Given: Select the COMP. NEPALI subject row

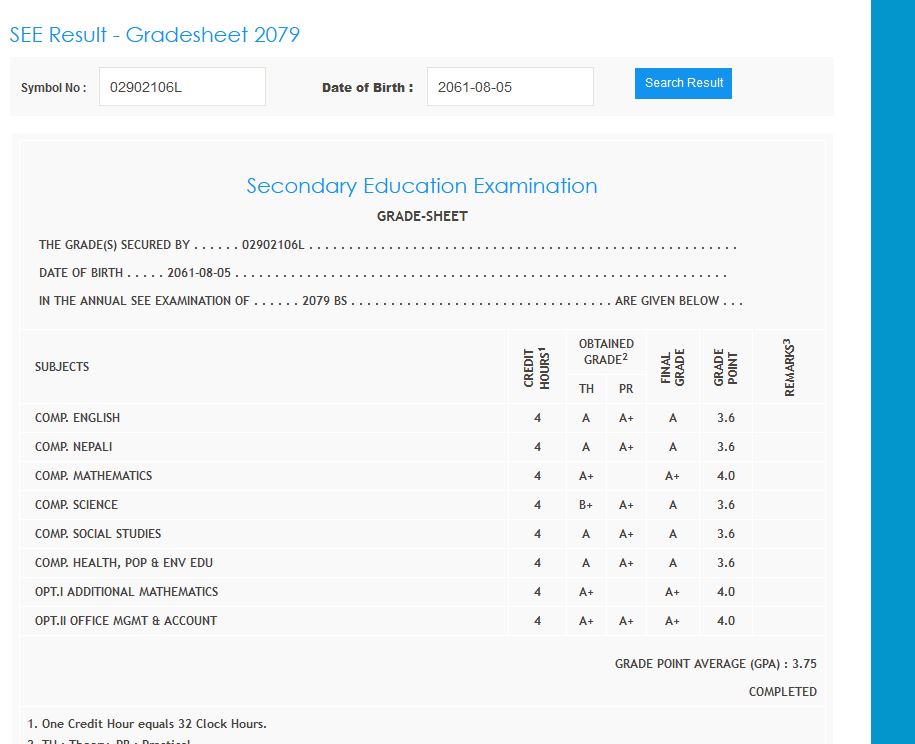Looking at the screenshot, I should click(74, 447).
